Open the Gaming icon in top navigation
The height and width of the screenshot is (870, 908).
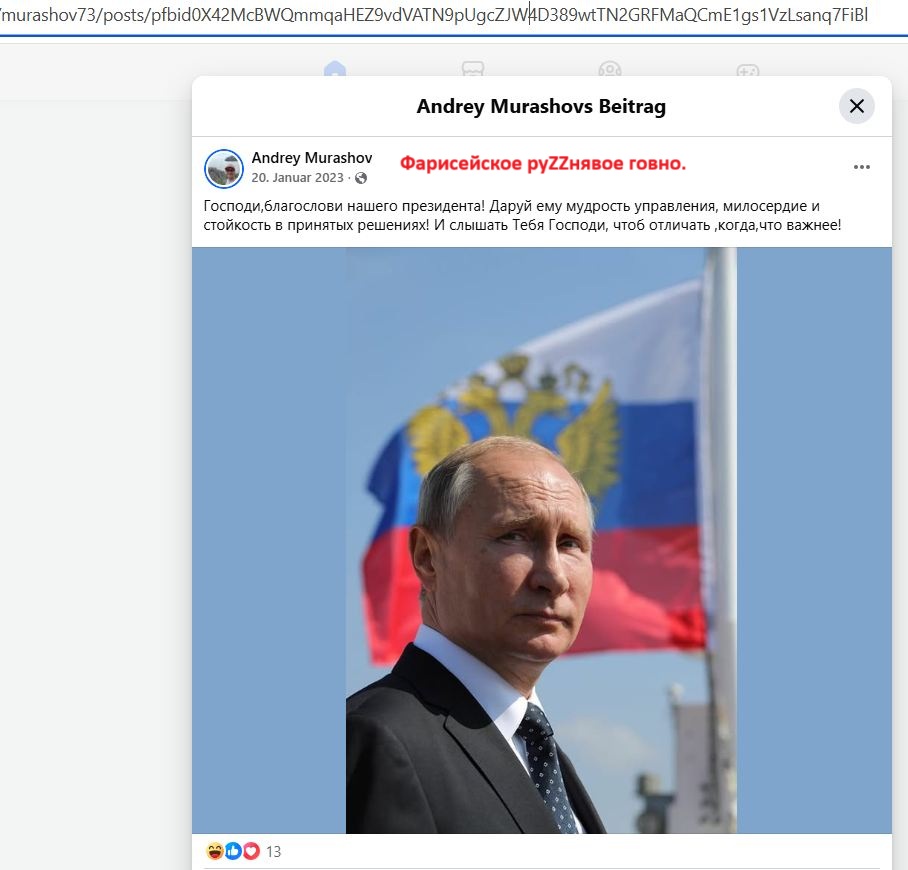[748, 70]
